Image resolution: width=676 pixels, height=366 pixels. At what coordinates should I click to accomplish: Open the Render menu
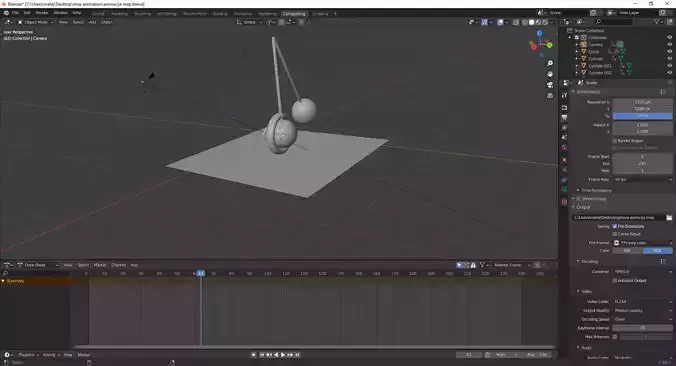click(42, 13)
